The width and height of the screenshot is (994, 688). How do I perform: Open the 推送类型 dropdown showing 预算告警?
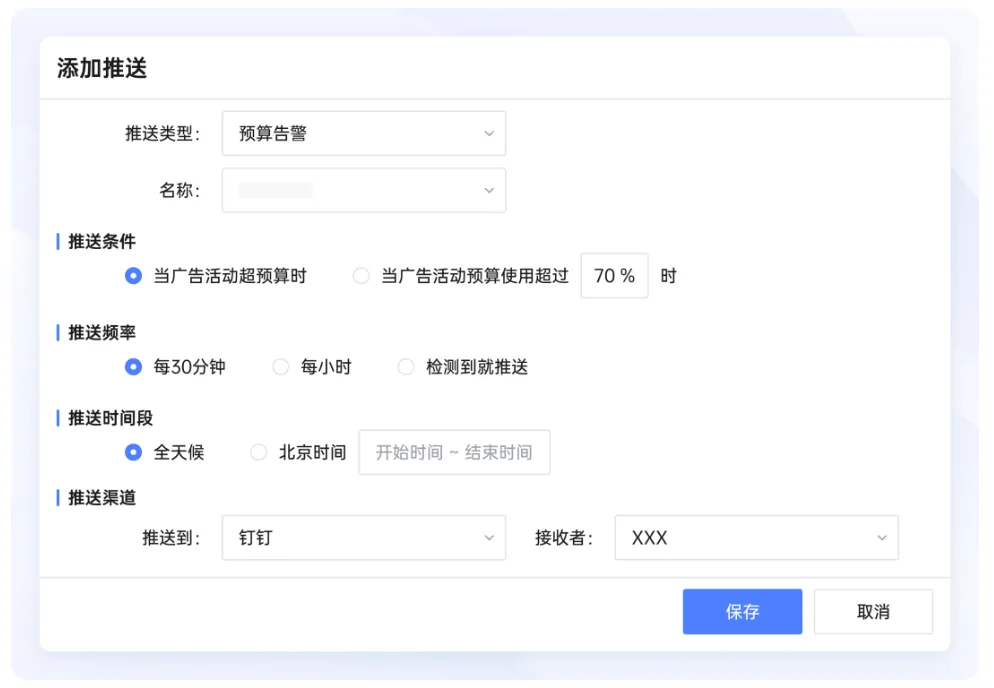[363, 133]
